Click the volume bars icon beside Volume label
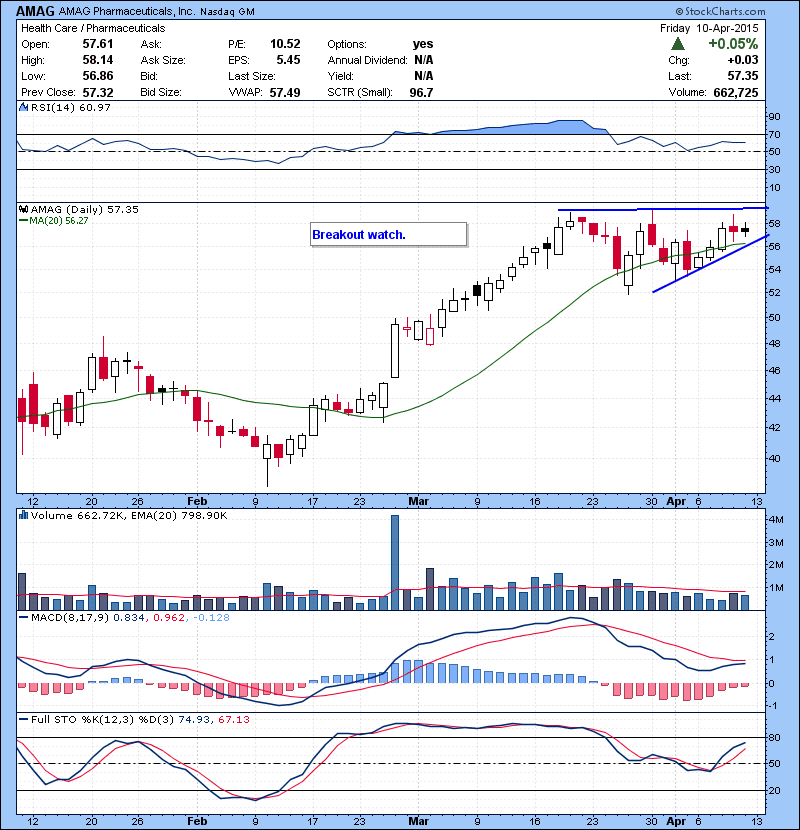Viewport: 800px width, 830px height. [x=24, y=515]
